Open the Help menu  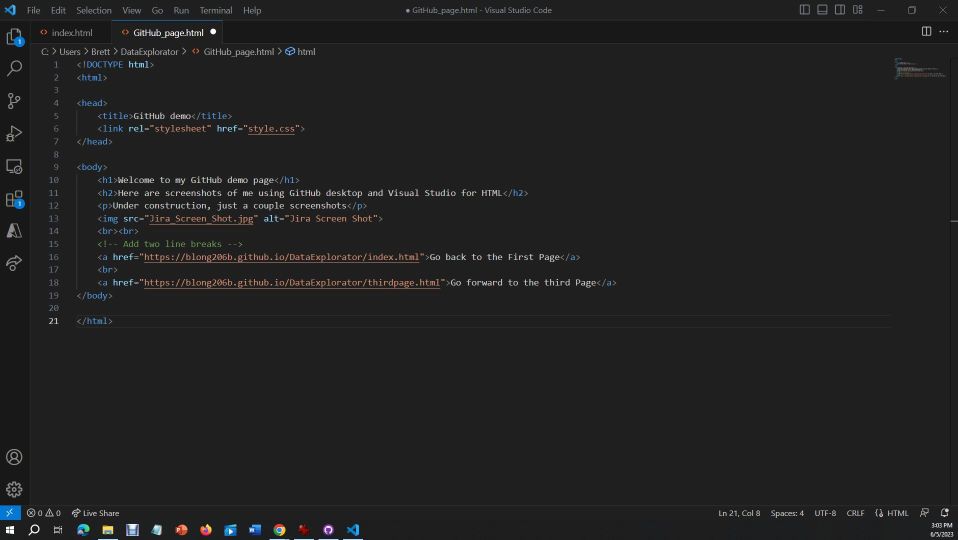click(x=252, y=10)
